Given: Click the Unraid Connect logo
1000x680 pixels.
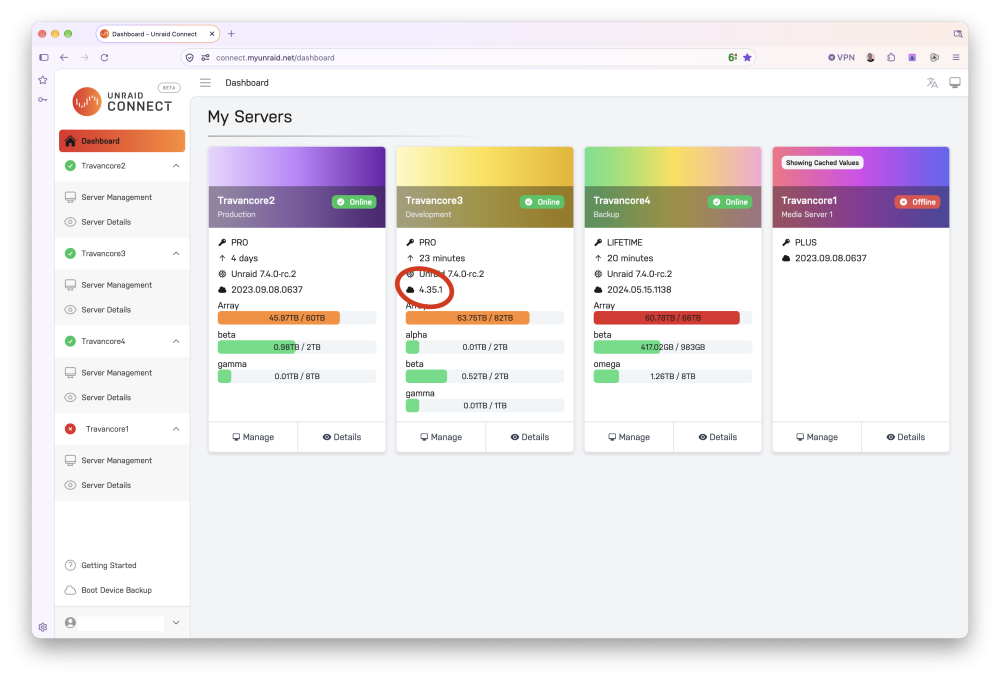Looking at the screenshot, I should [x=122, y=101].
